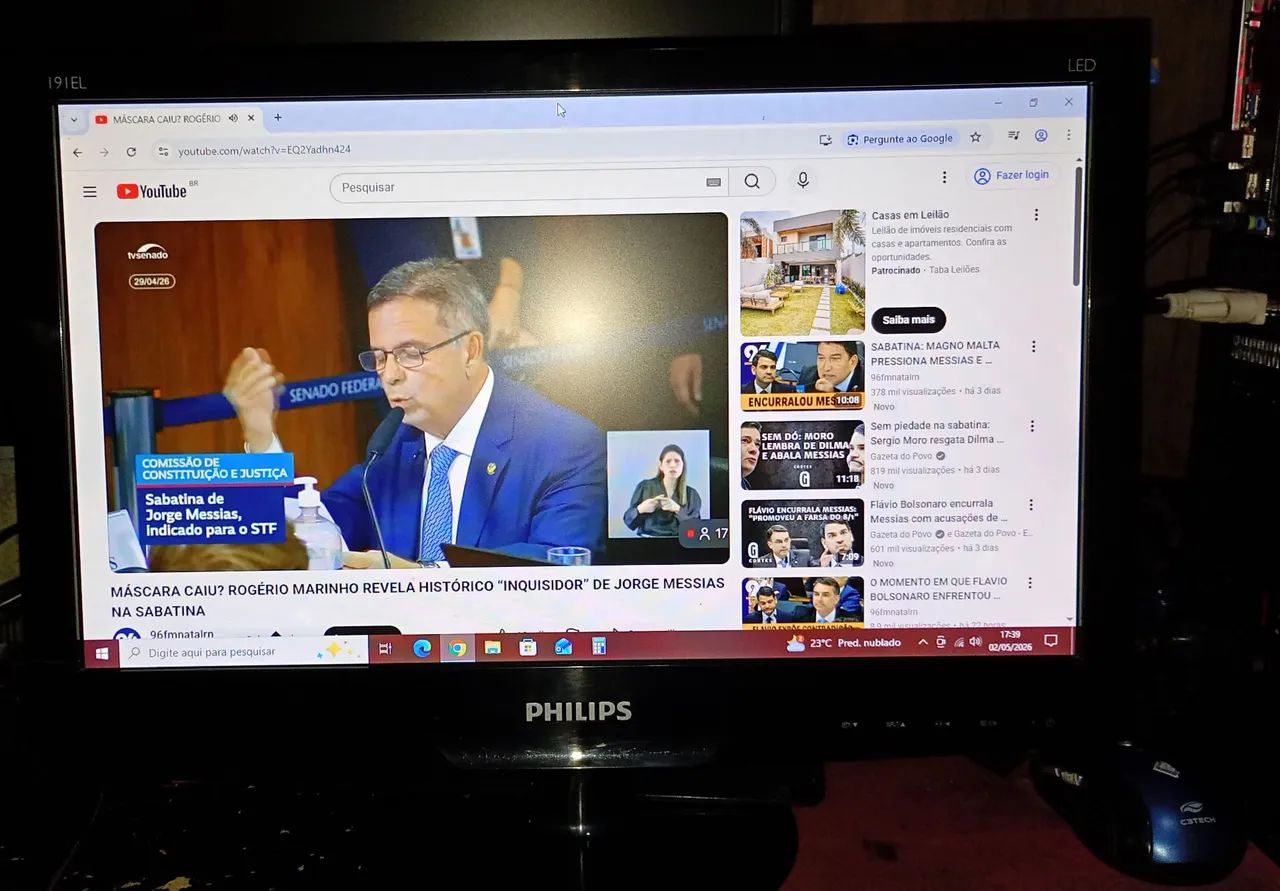The image size is (1280, 891).
Task: Switch to the MÁSCARA CAIU? ROGÉRIO tab
Action: (x=165, y=119)
